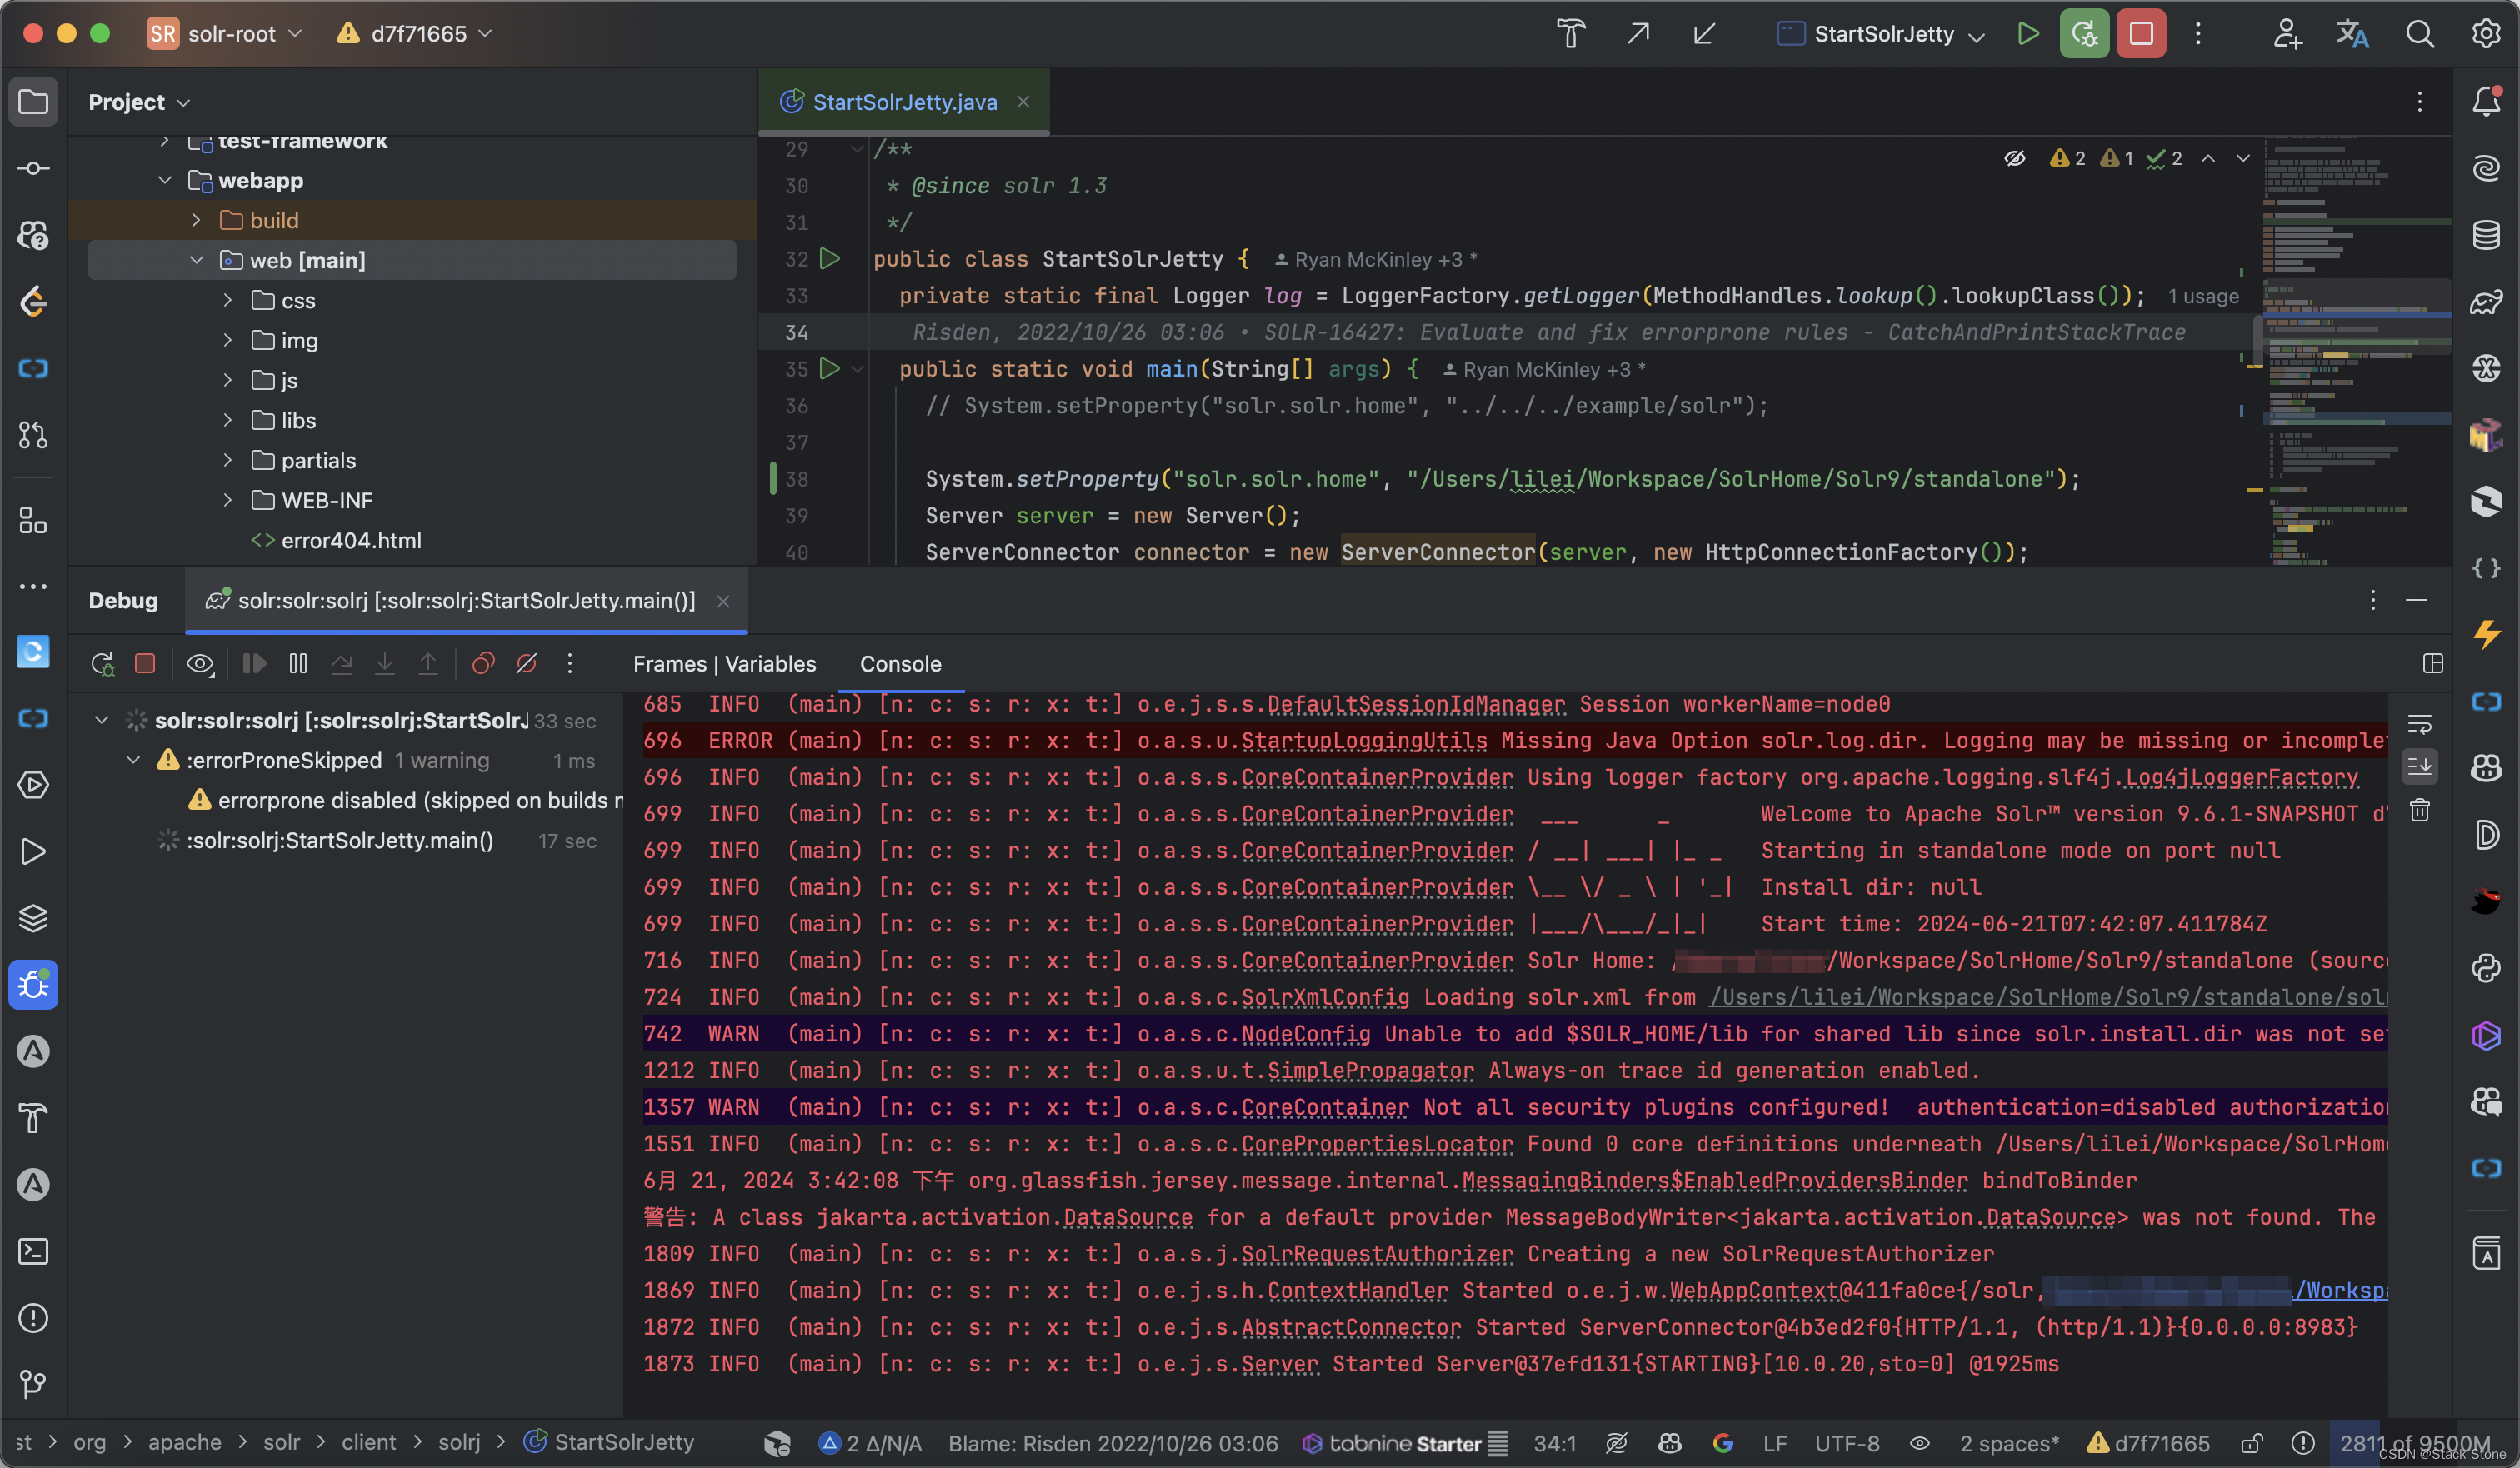This screenshot has height=1468, width=2520.
Task: Click run gutter icon on line 32
Action: pos(829,258)
